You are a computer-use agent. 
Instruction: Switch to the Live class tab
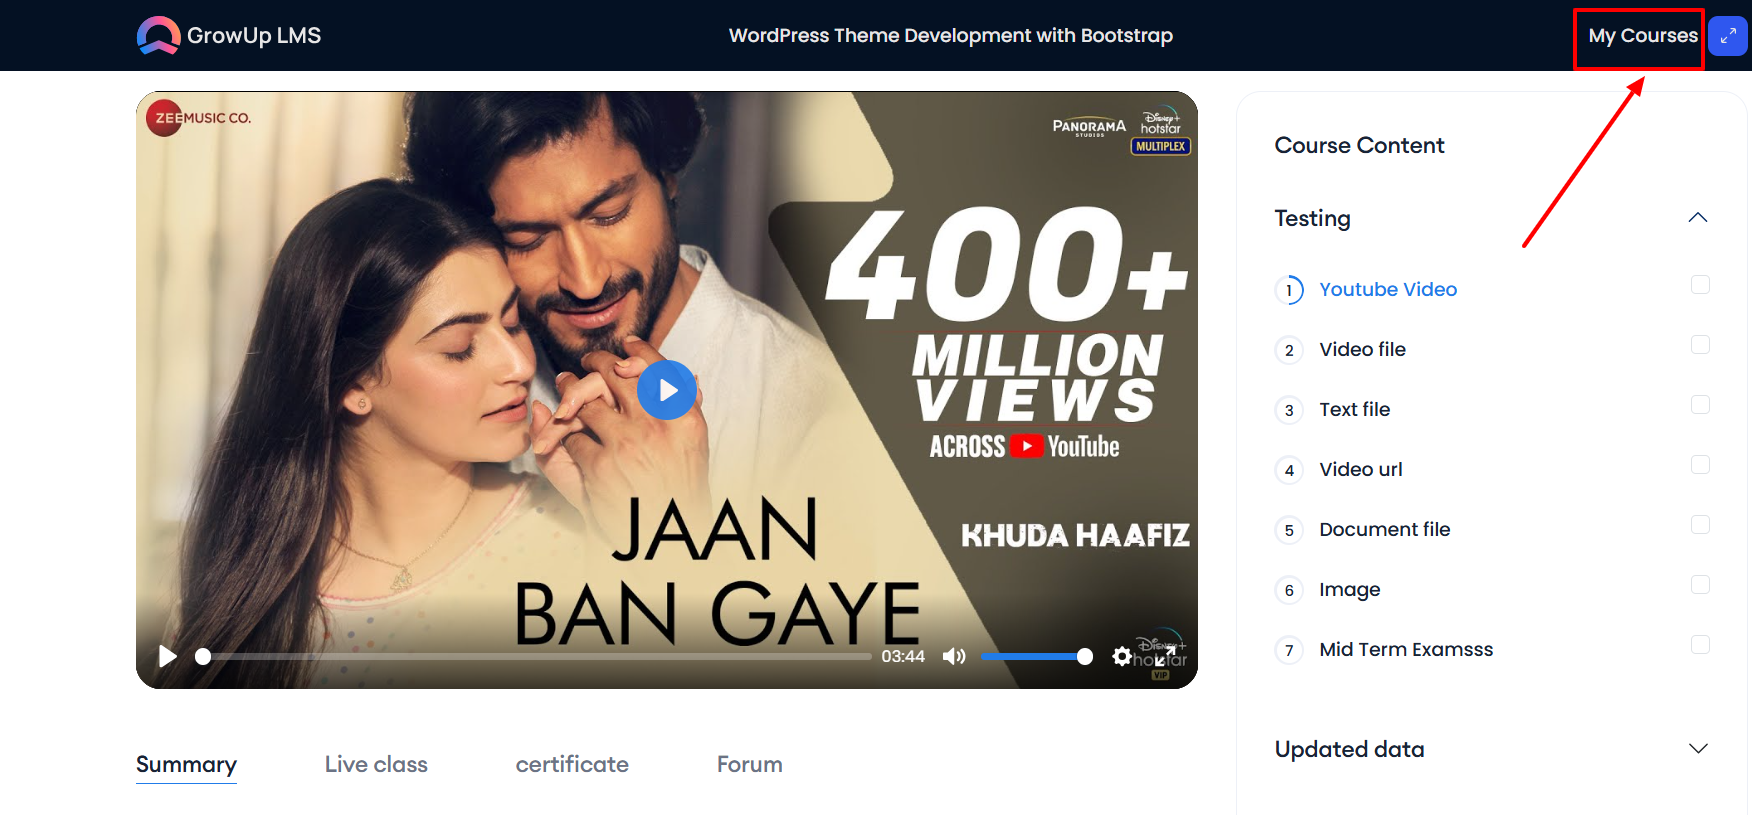click(376, 765)
